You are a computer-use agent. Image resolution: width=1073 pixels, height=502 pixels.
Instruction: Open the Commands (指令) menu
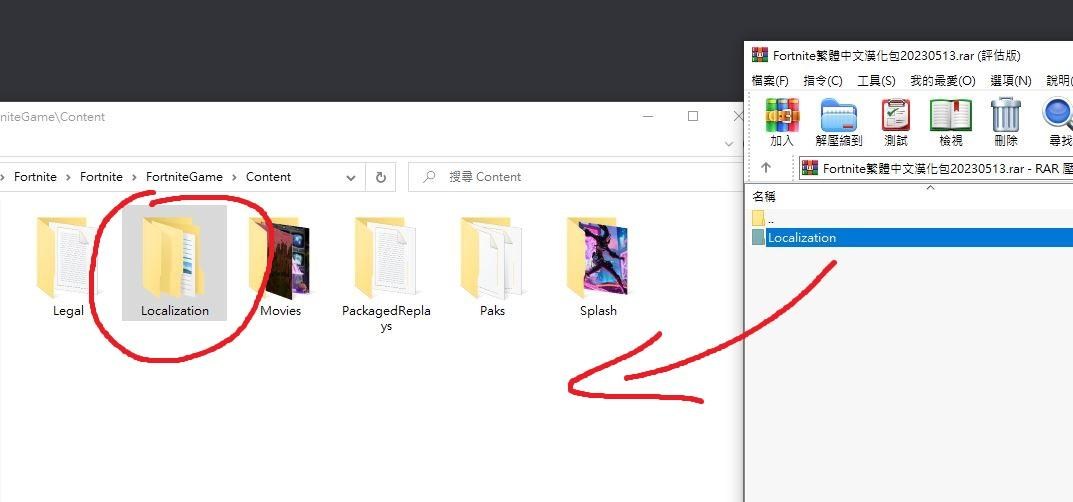tap(823, 81)
